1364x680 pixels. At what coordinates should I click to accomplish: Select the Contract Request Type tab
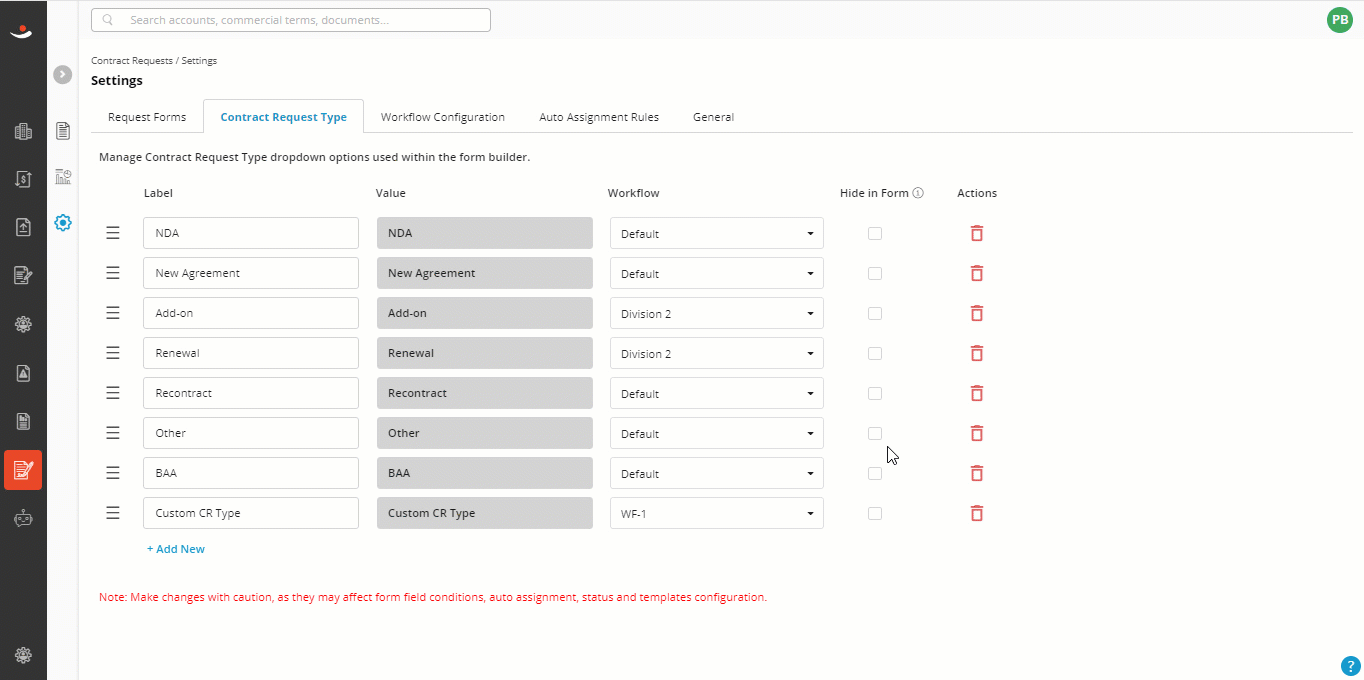pyautogui.click(x=283, y=117)
